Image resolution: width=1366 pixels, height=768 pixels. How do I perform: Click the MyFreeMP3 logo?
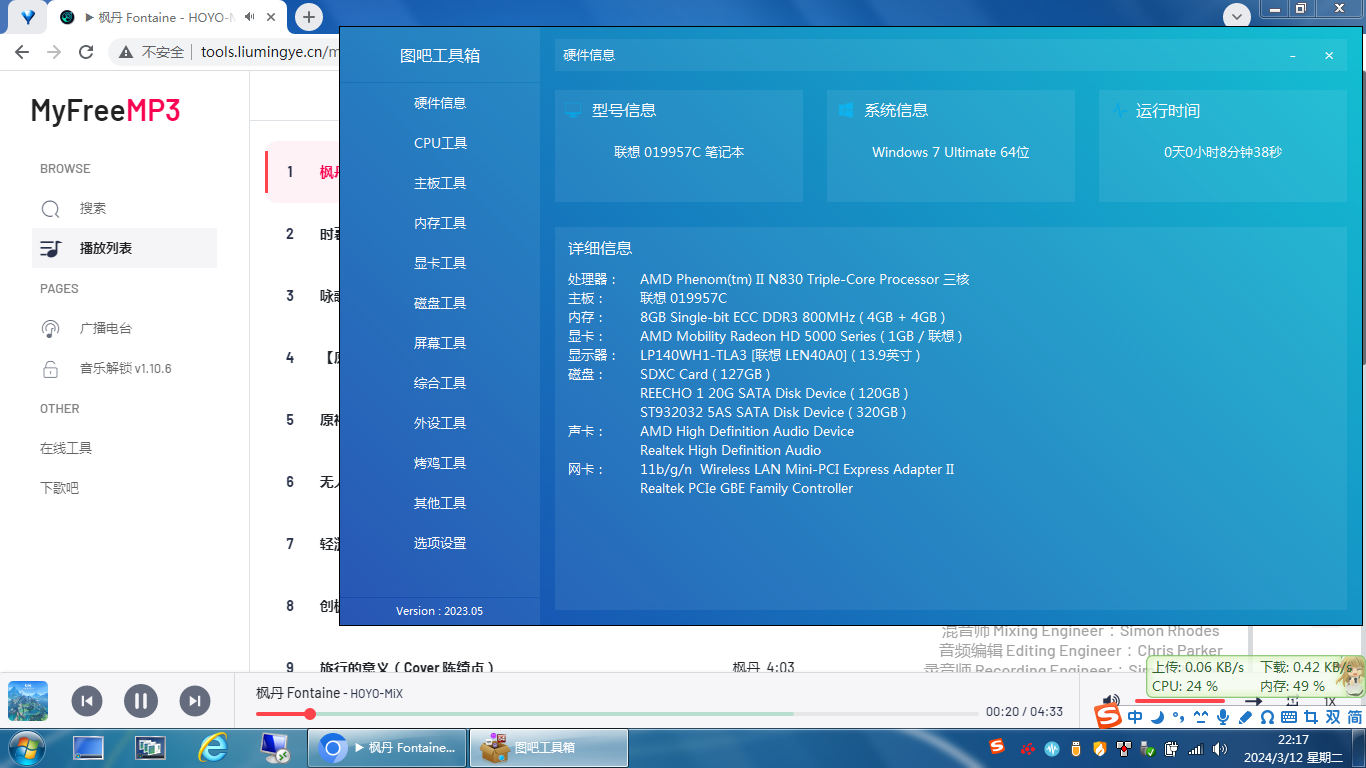105,110
